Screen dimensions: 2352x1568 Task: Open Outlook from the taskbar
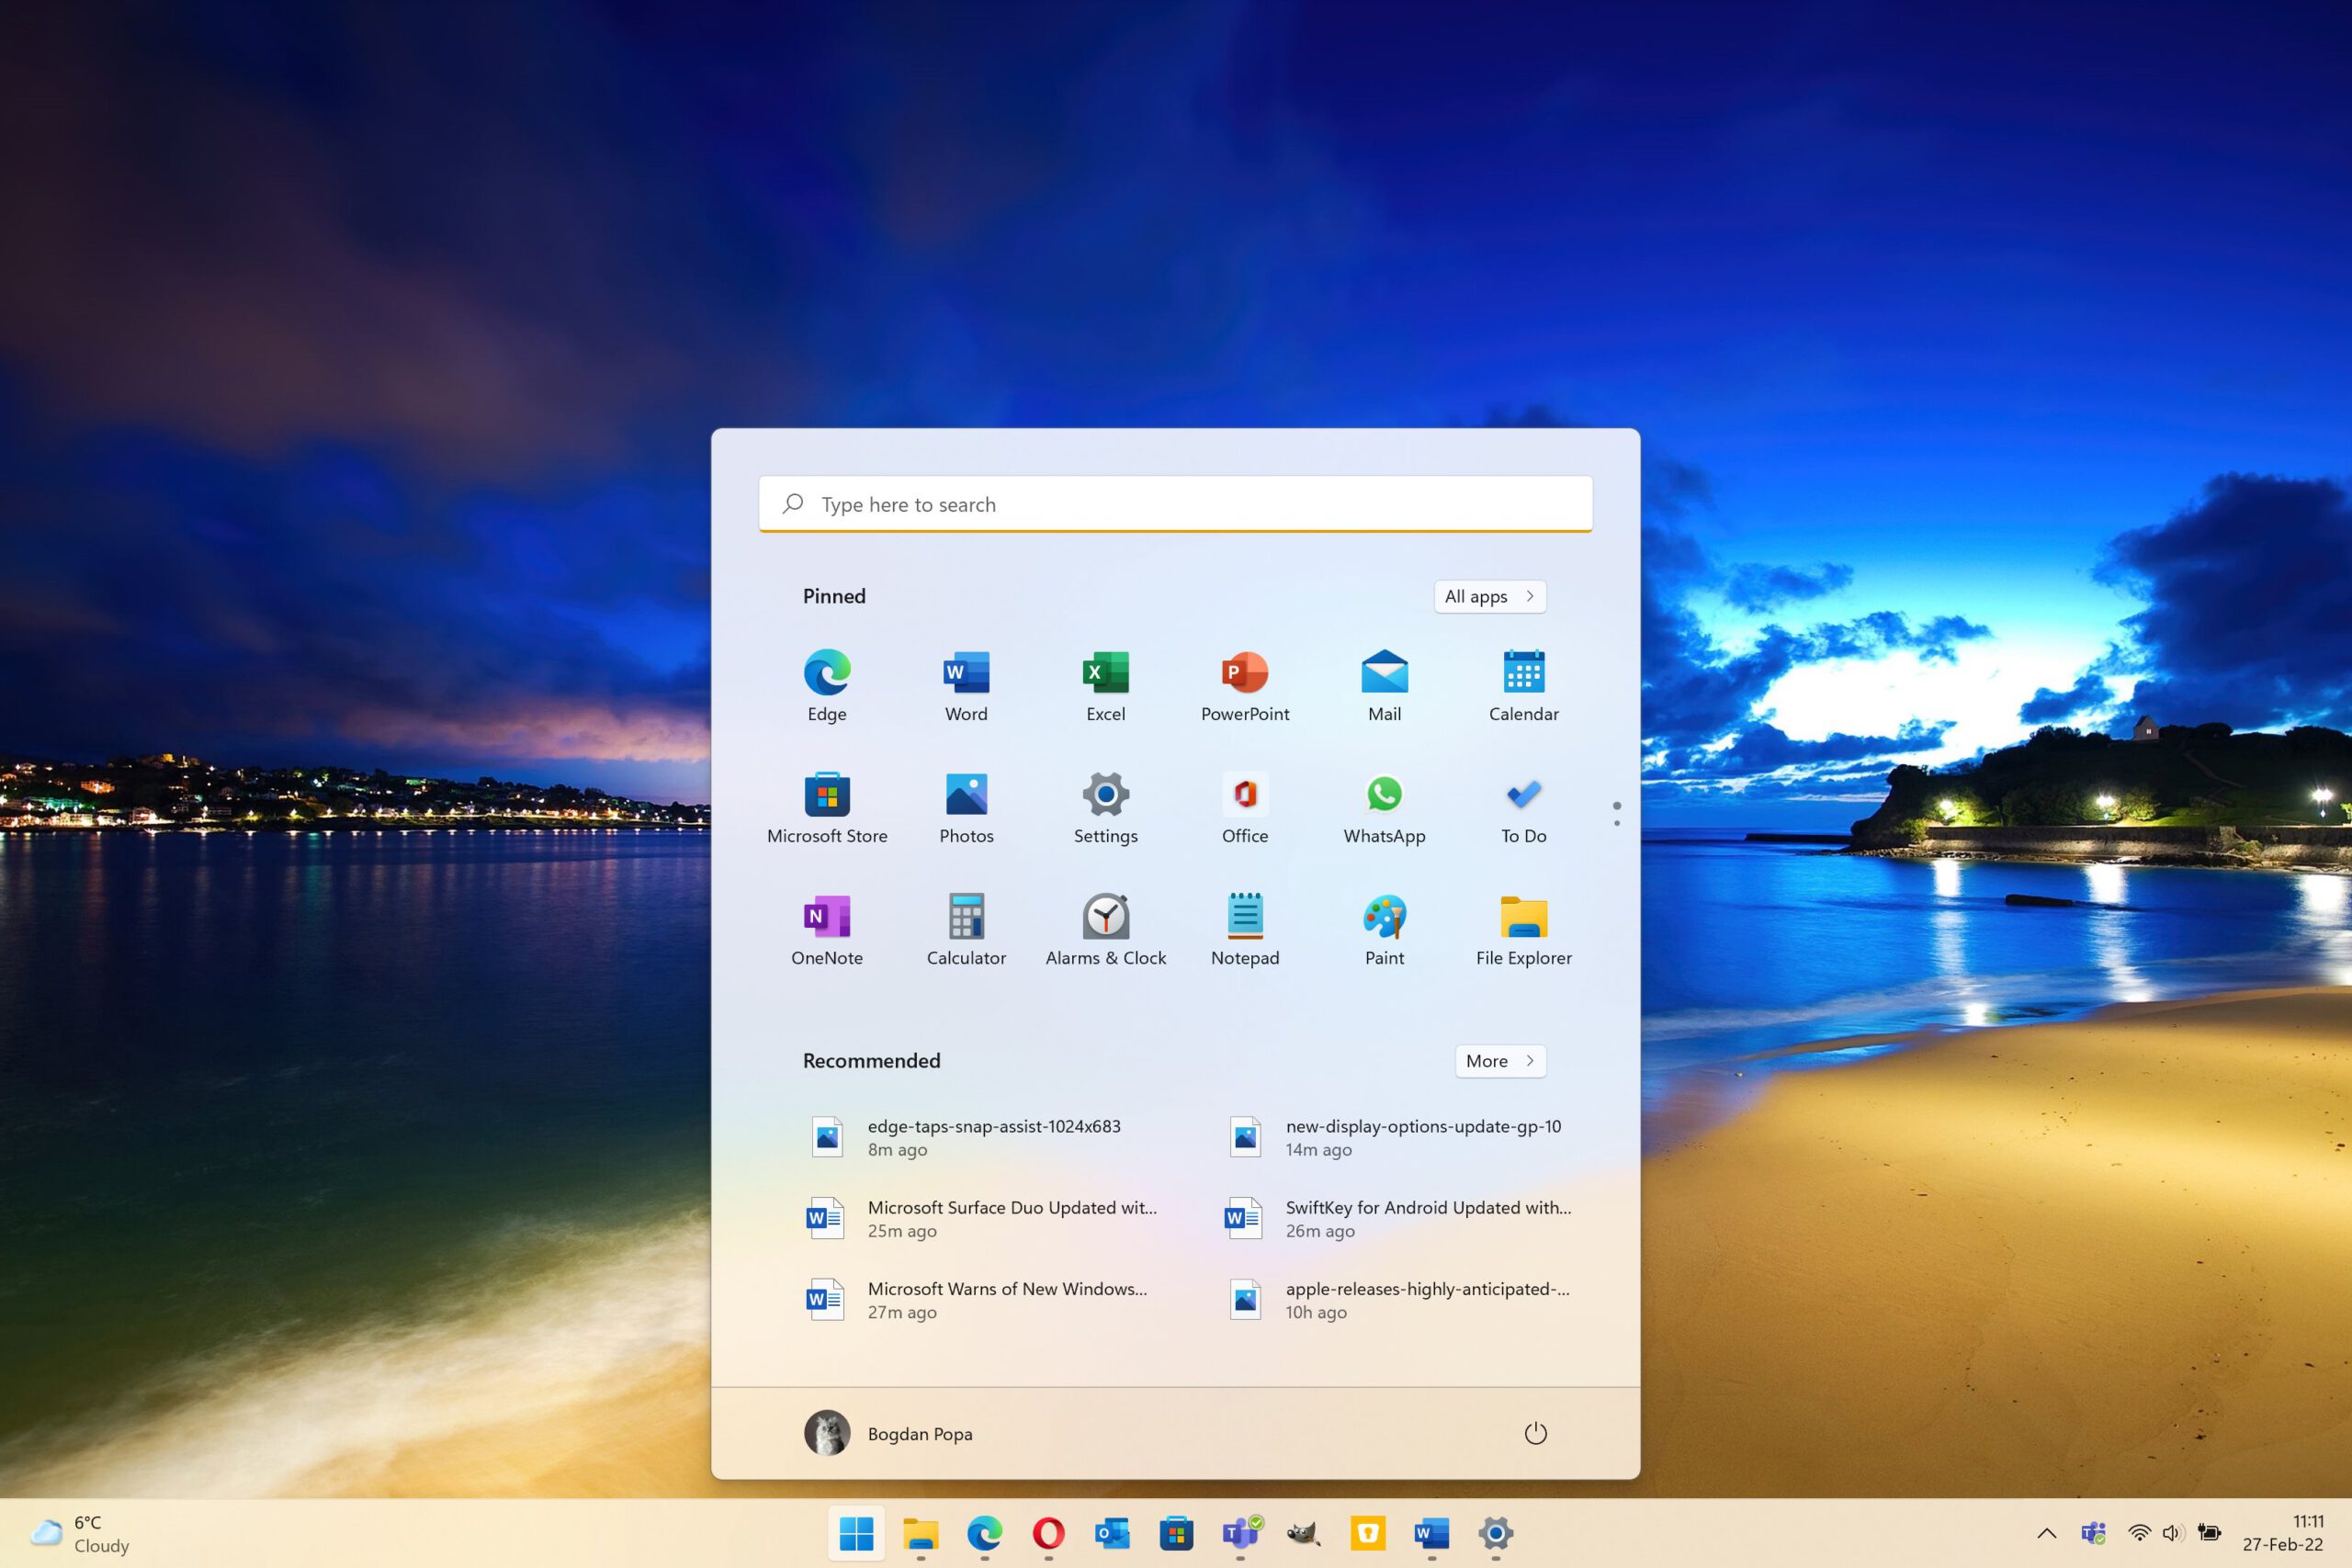point(1112,1532)
